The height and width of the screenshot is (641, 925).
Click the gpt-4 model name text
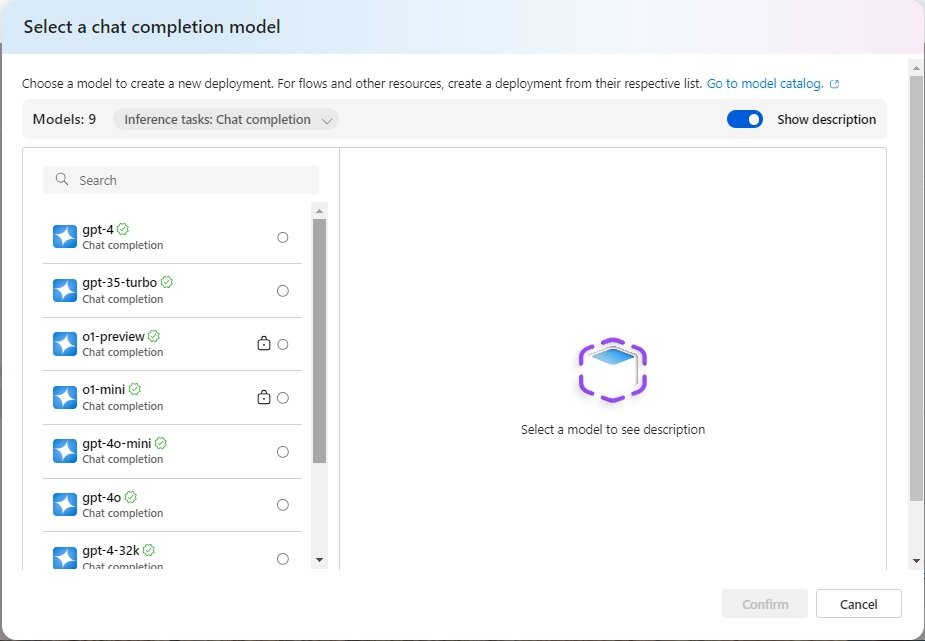pos(98,229)
